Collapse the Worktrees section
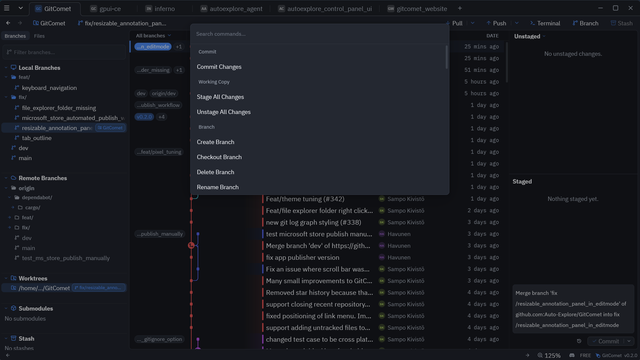 (6, 278)
